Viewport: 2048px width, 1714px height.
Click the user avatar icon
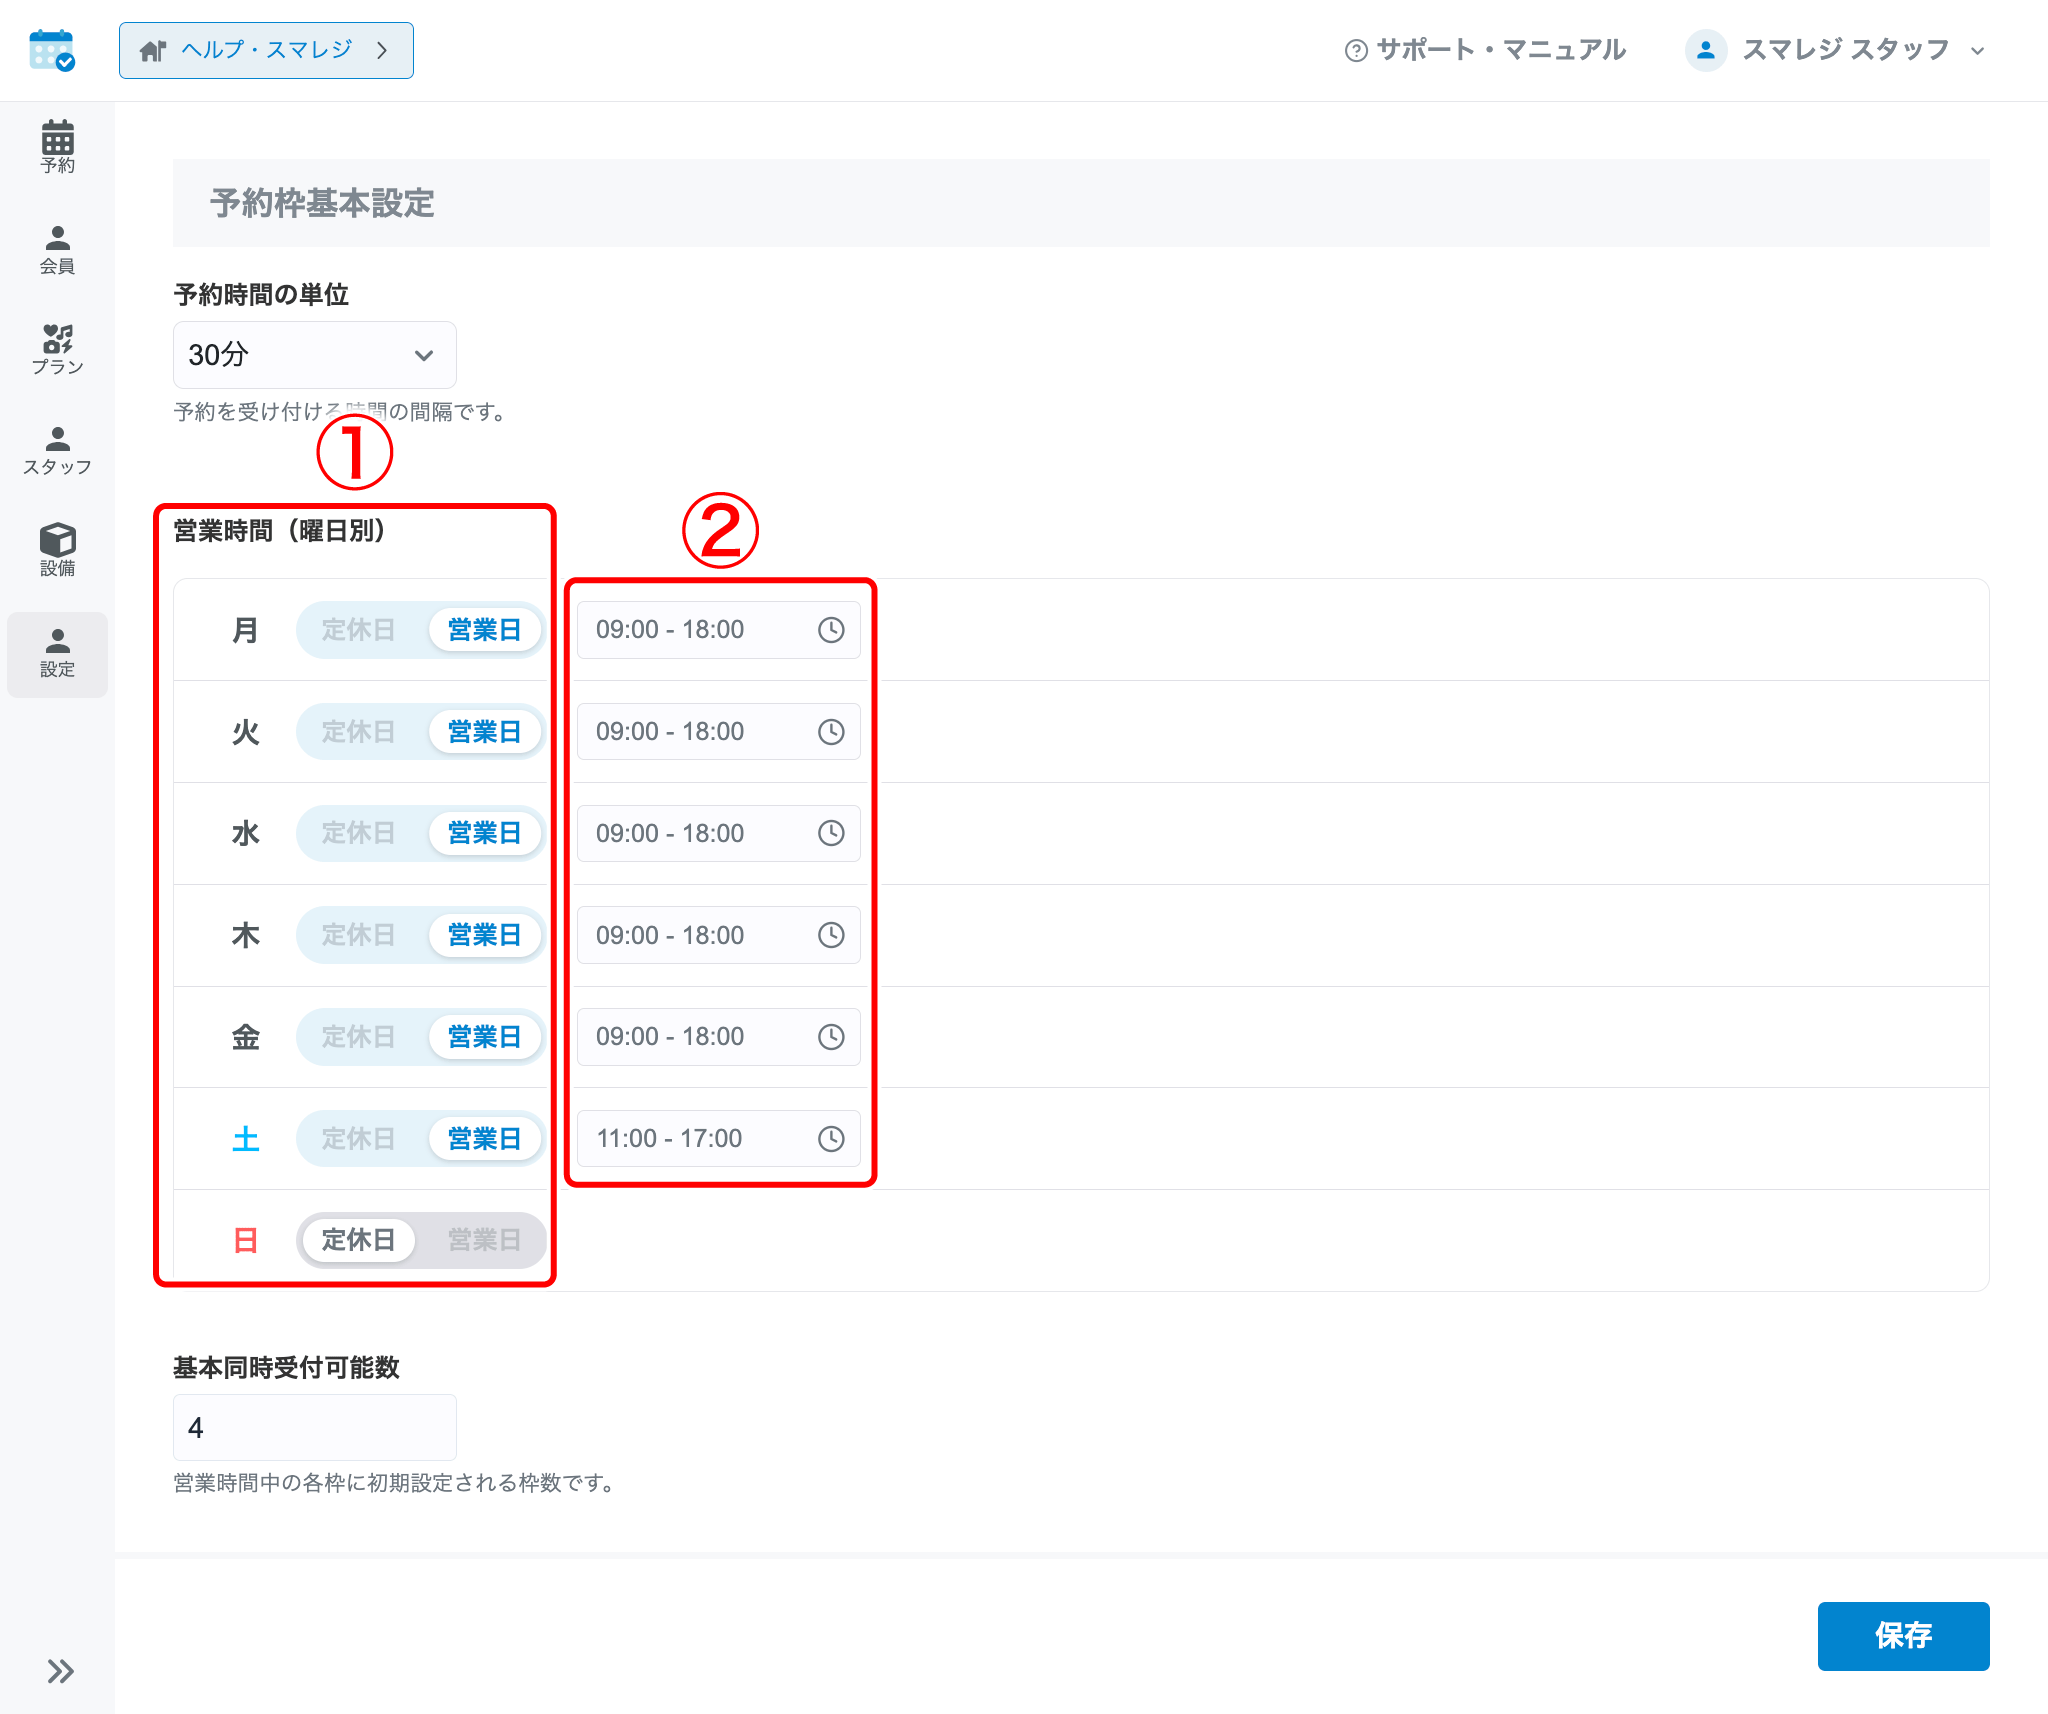(1706, 50)
